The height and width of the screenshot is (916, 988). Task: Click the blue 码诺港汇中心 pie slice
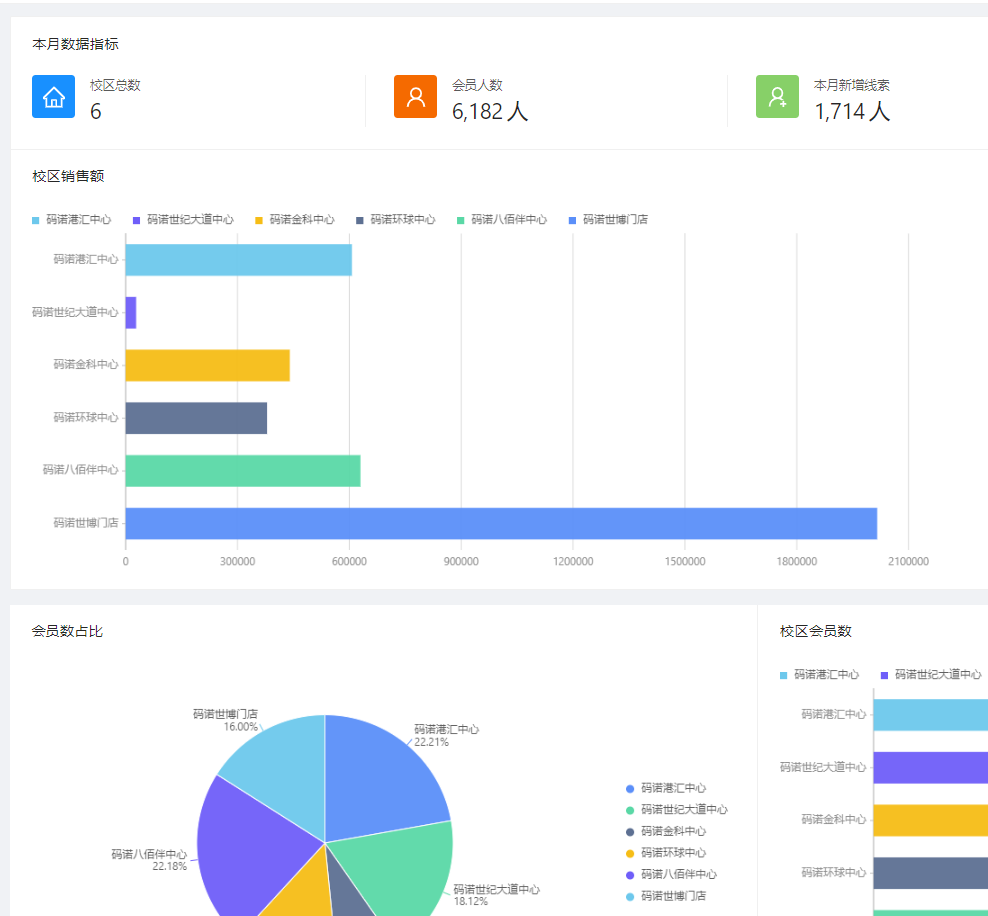coord(378,781)
